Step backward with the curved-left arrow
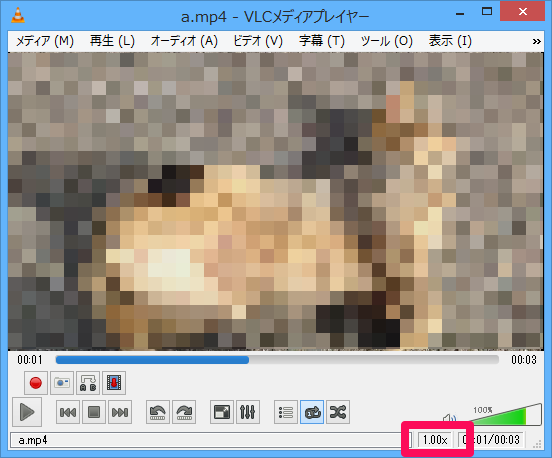The height and width of the screenshot is (458, 552). click(158, 412)
